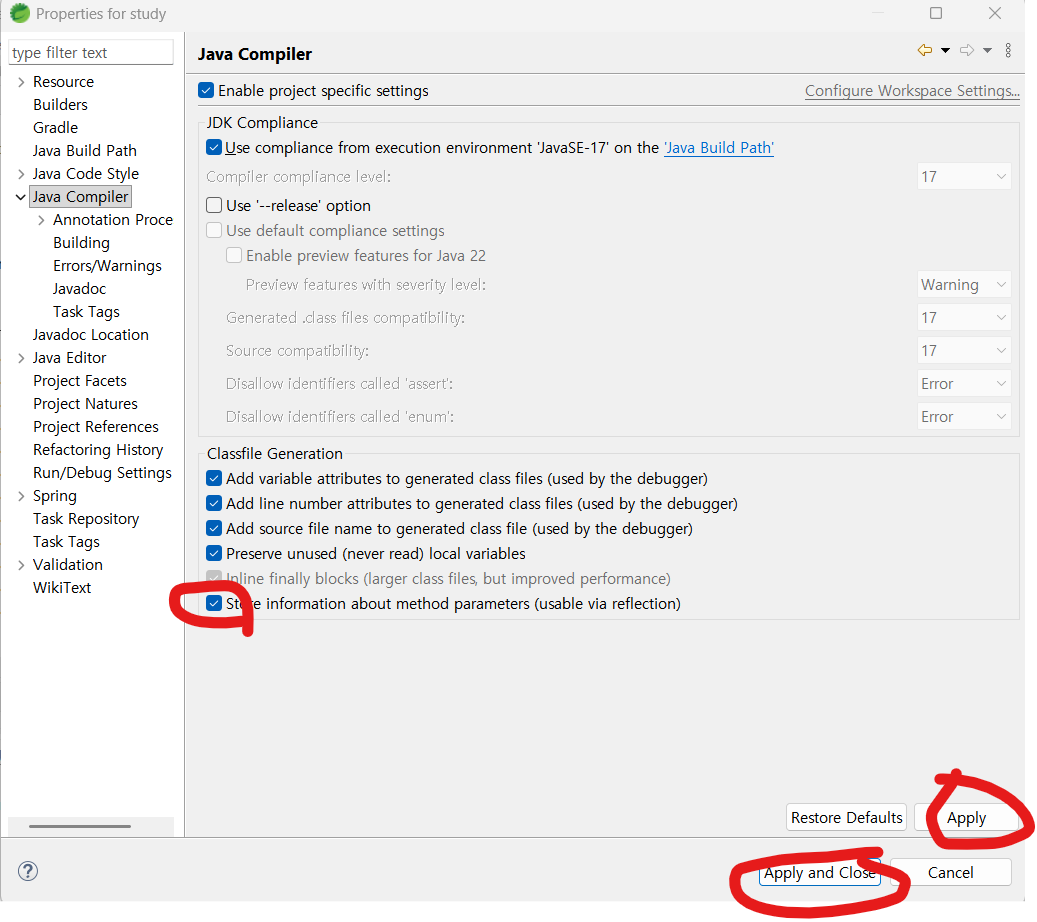
Task: Toggle Add source file name checkbox
Action: tap(214, 528)
